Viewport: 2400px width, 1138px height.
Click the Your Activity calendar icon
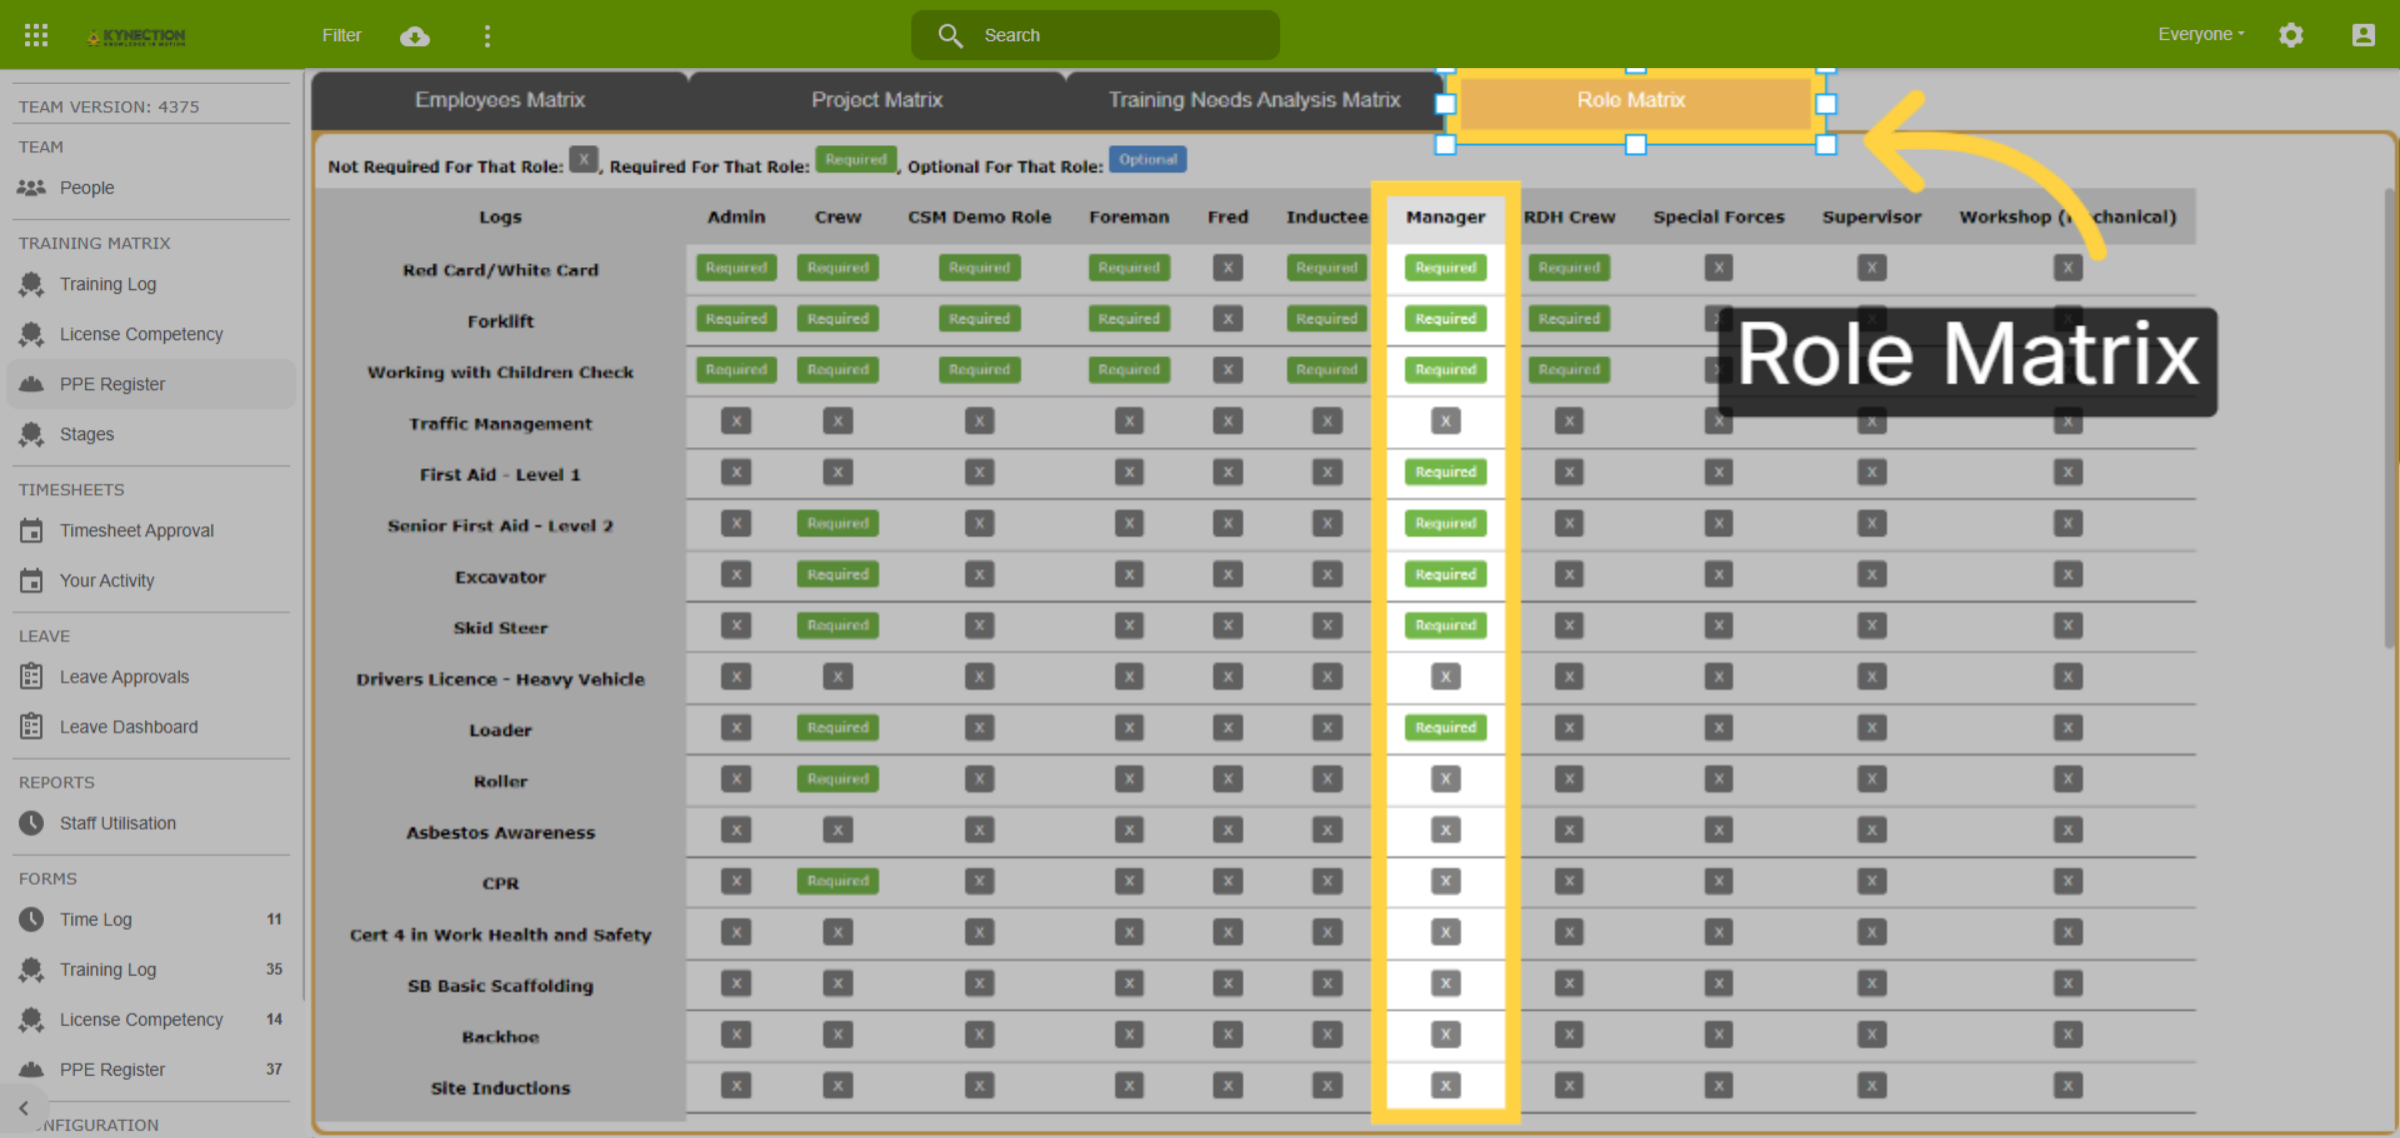pyautogui.click(x=31, y=580)
